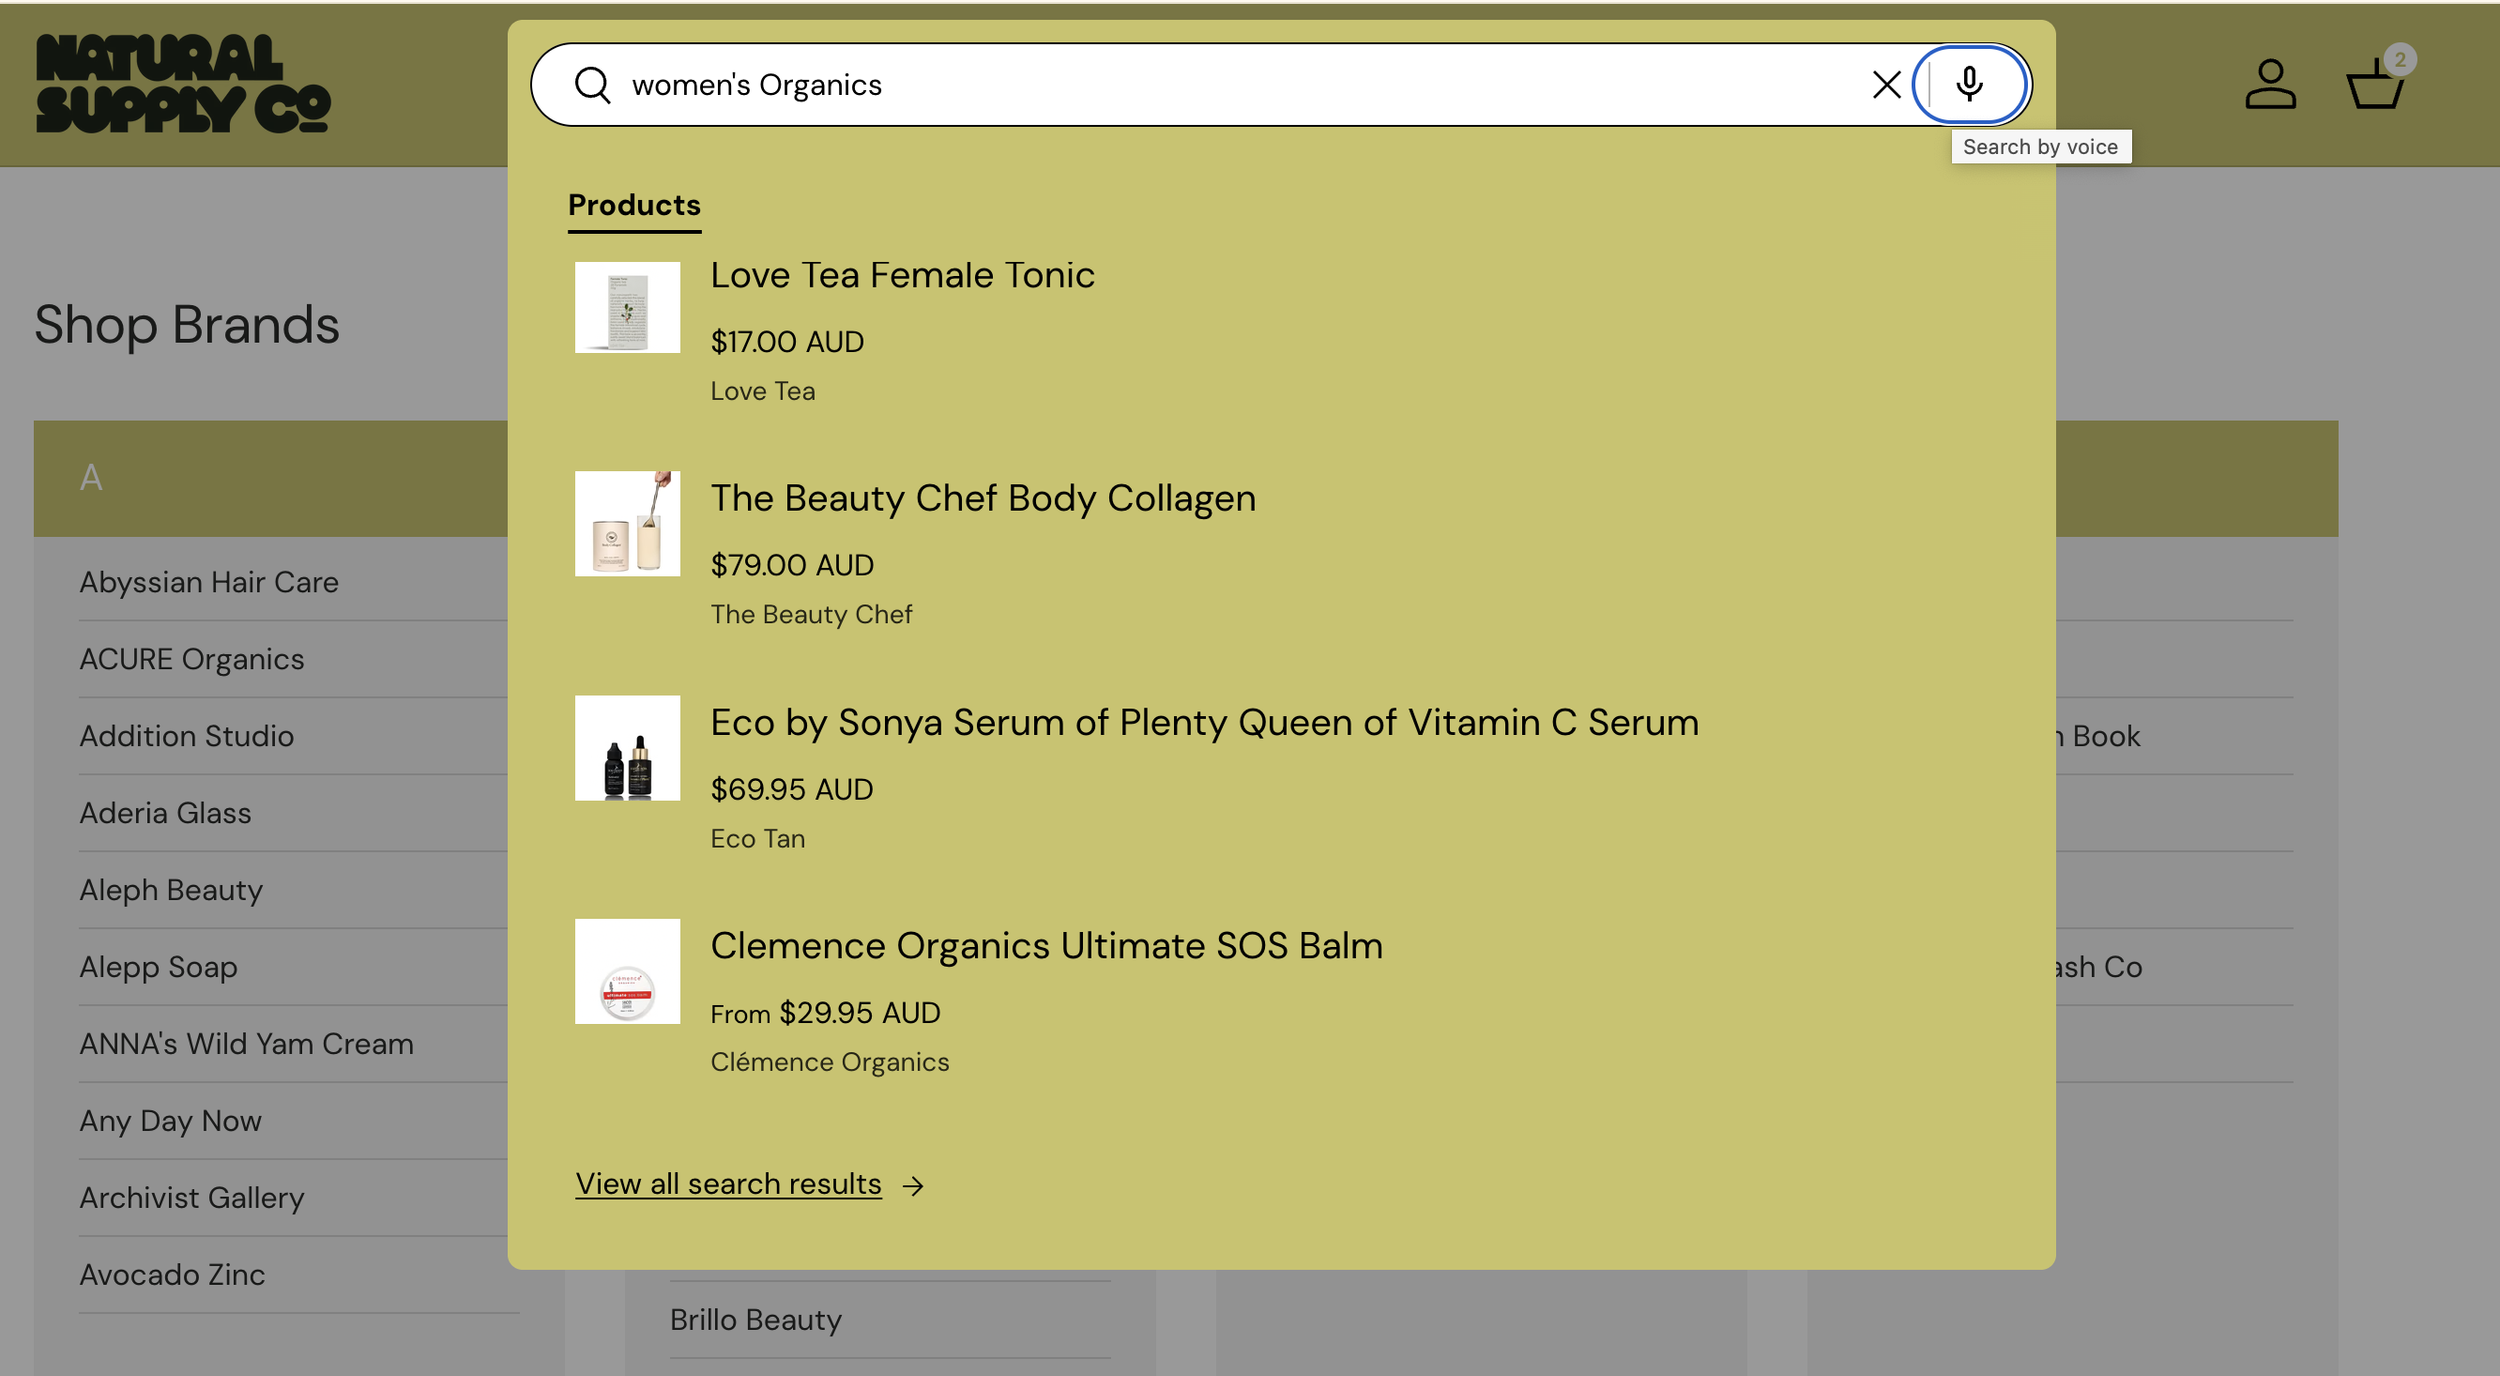
Task: Click the Eco Tan vendor label
Action: click(758, 838)
